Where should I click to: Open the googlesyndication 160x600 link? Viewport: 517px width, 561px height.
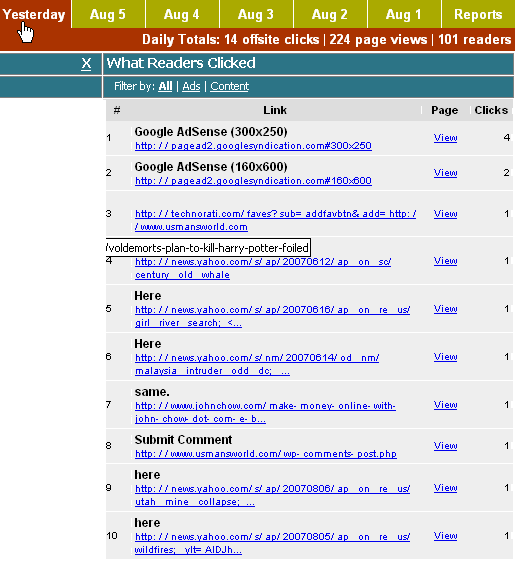(253, 181)
